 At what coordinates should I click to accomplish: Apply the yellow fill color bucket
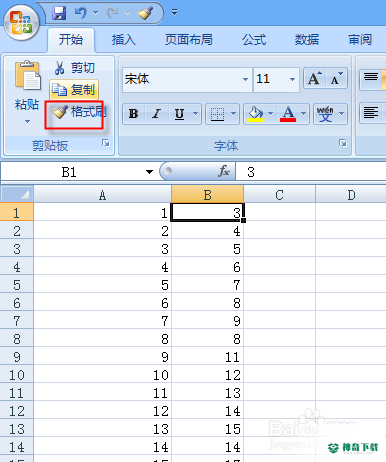[x=255, y=114]
